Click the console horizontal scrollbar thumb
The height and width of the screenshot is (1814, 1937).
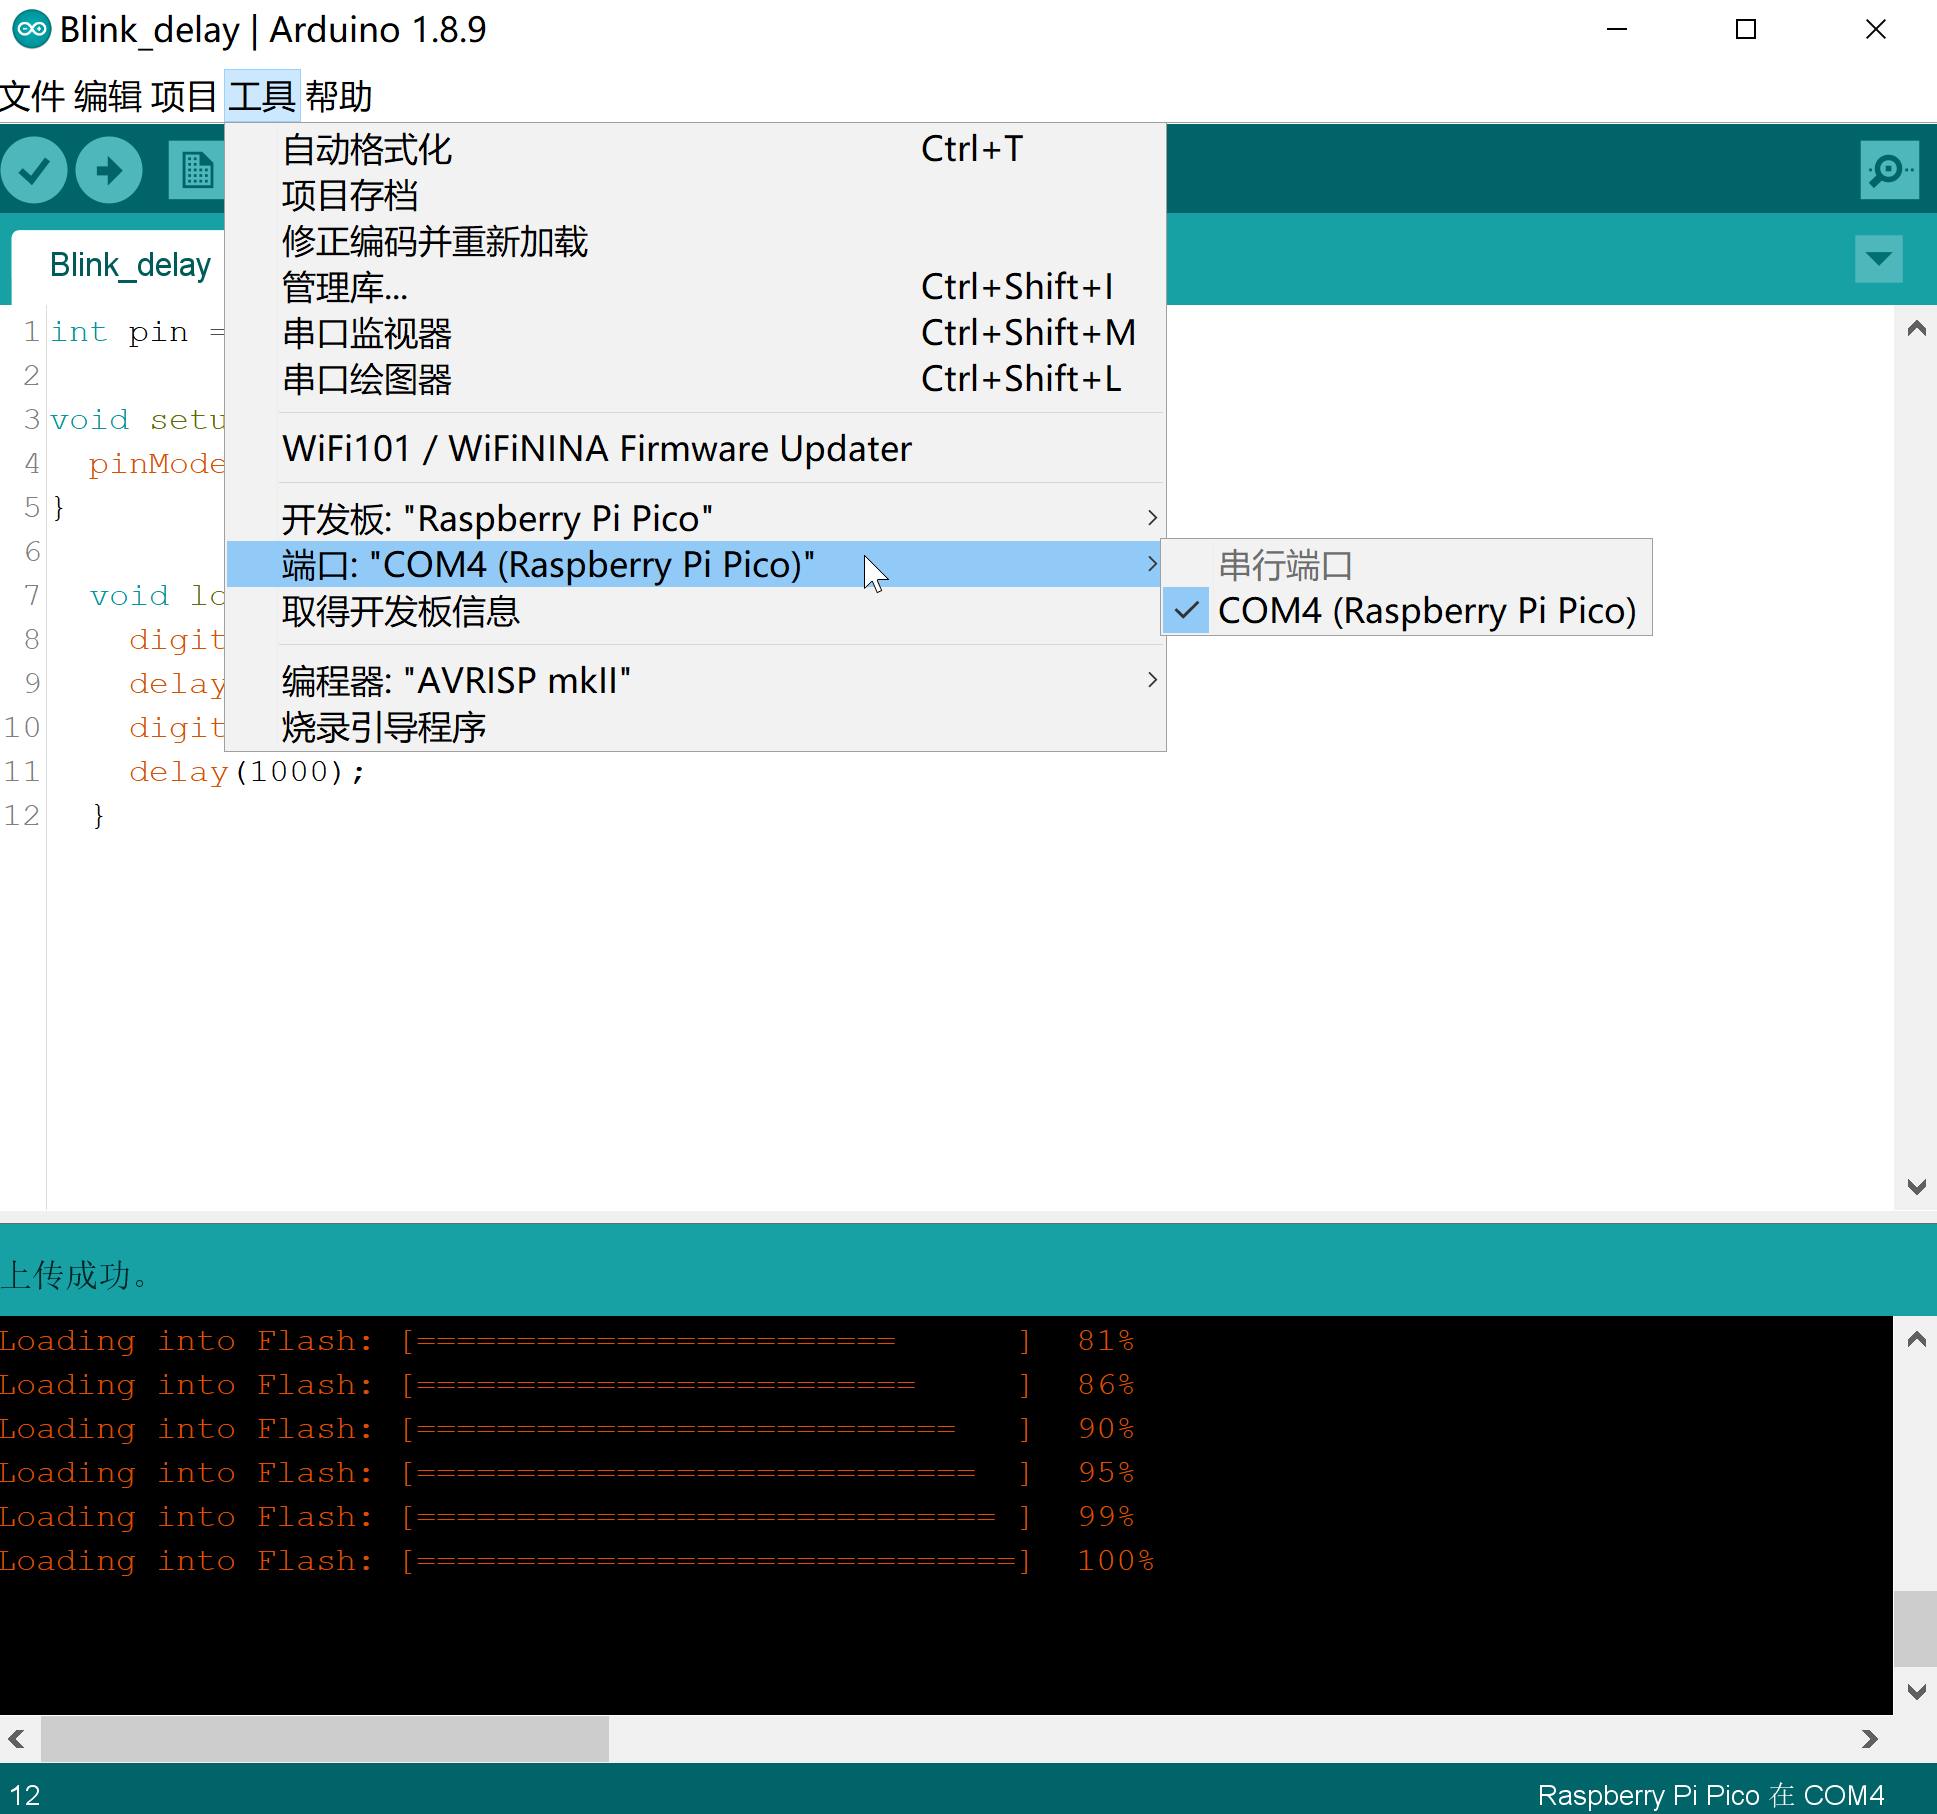click(323, 1739)
